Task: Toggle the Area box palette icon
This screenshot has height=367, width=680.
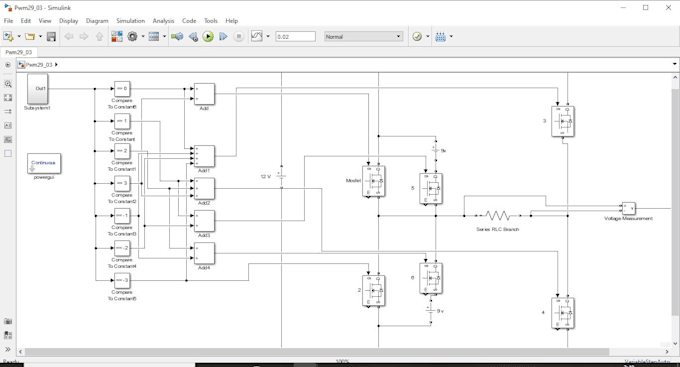Action: pos(8,153)
